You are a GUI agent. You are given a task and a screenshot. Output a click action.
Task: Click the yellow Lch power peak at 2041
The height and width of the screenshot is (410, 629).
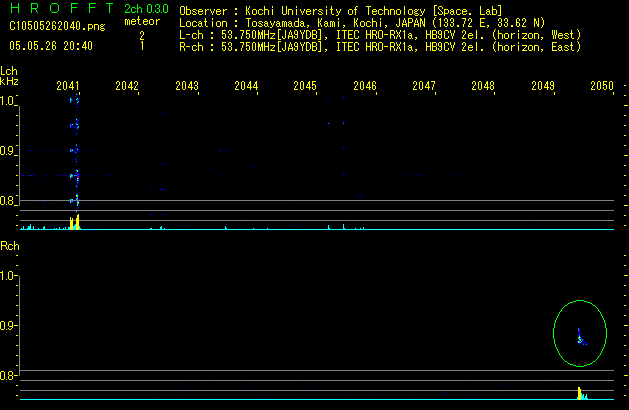(x=75, y=222)
